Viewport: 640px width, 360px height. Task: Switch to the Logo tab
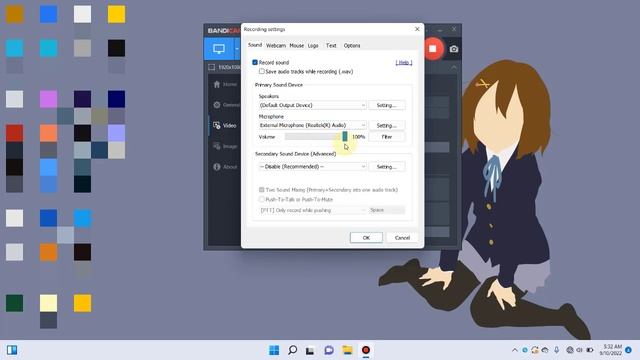pyautogui.click(x=313, y=45)
